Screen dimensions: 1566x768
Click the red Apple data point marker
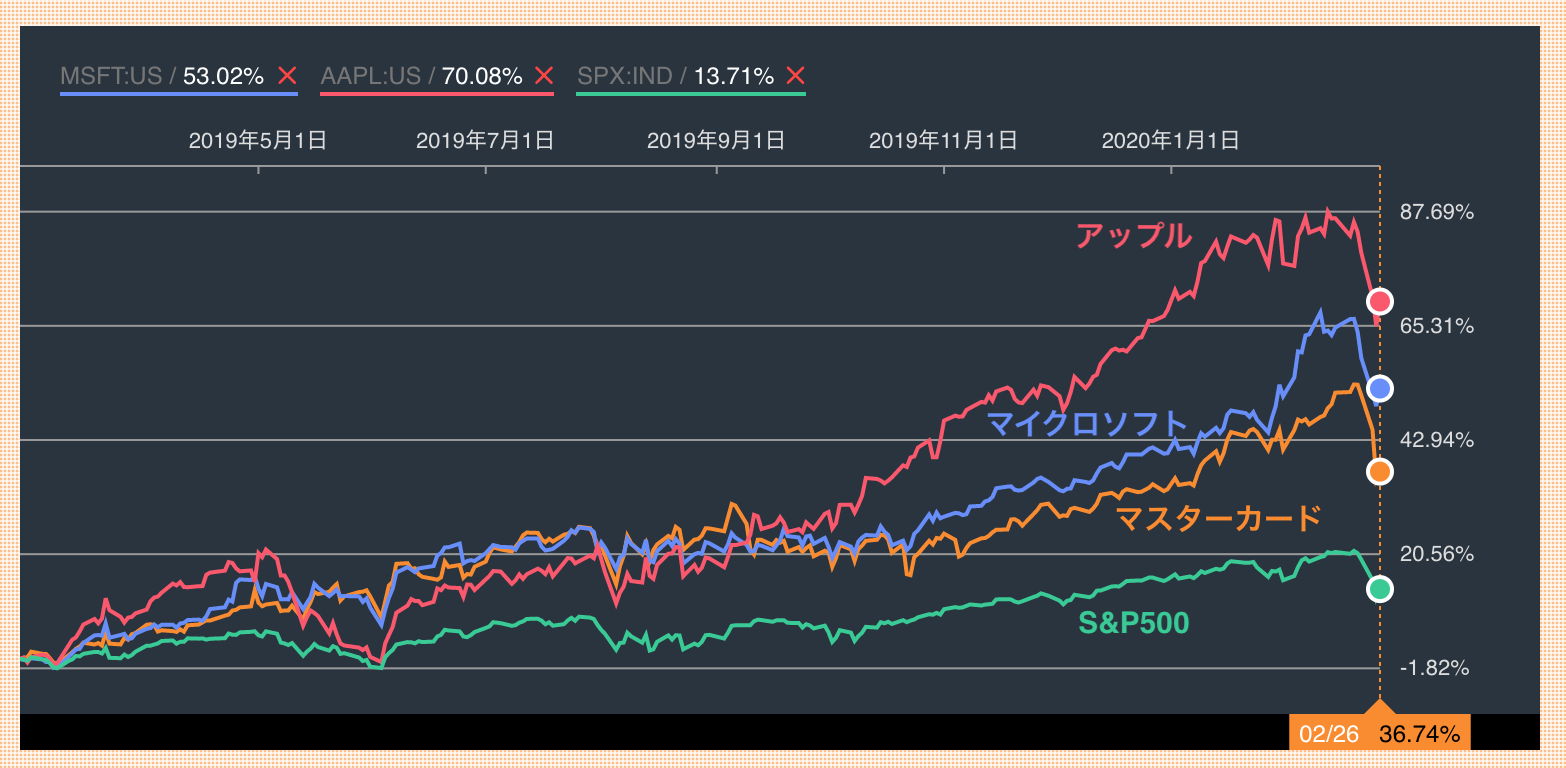1380,301
